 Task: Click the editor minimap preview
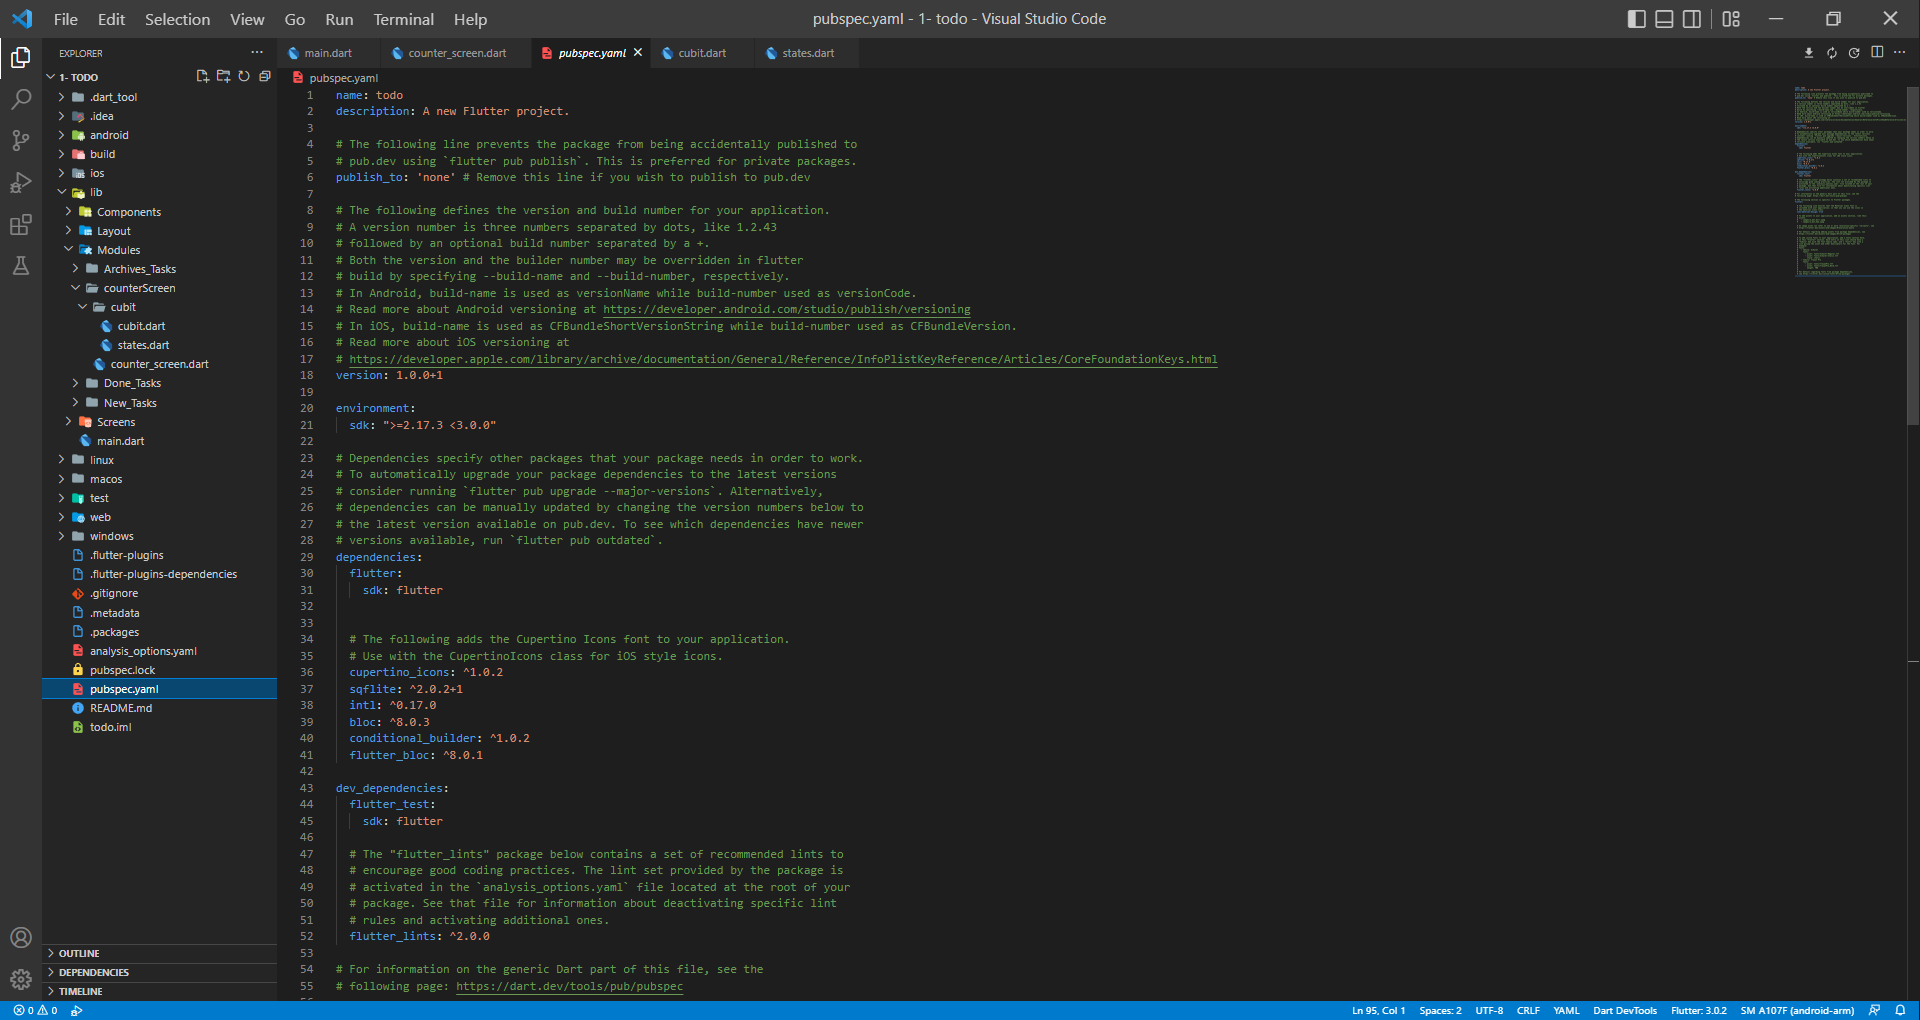(1848, 180)
